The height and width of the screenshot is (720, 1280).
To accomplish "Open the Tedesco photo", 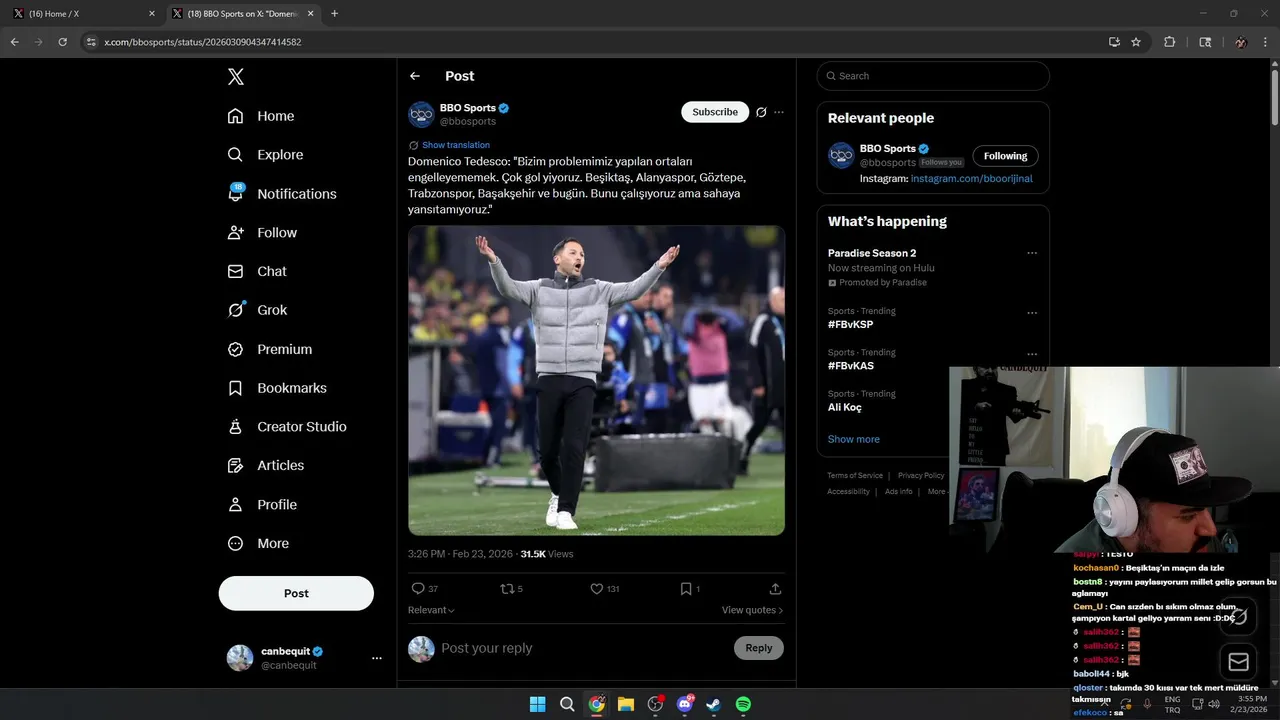I will (596, 380).
